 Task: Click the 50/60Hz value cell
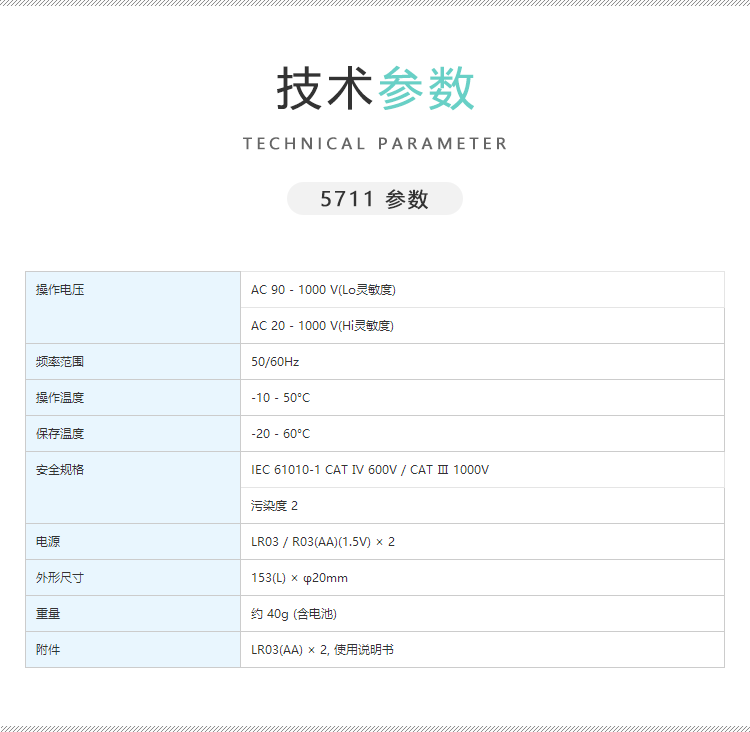tap(482, 362)
